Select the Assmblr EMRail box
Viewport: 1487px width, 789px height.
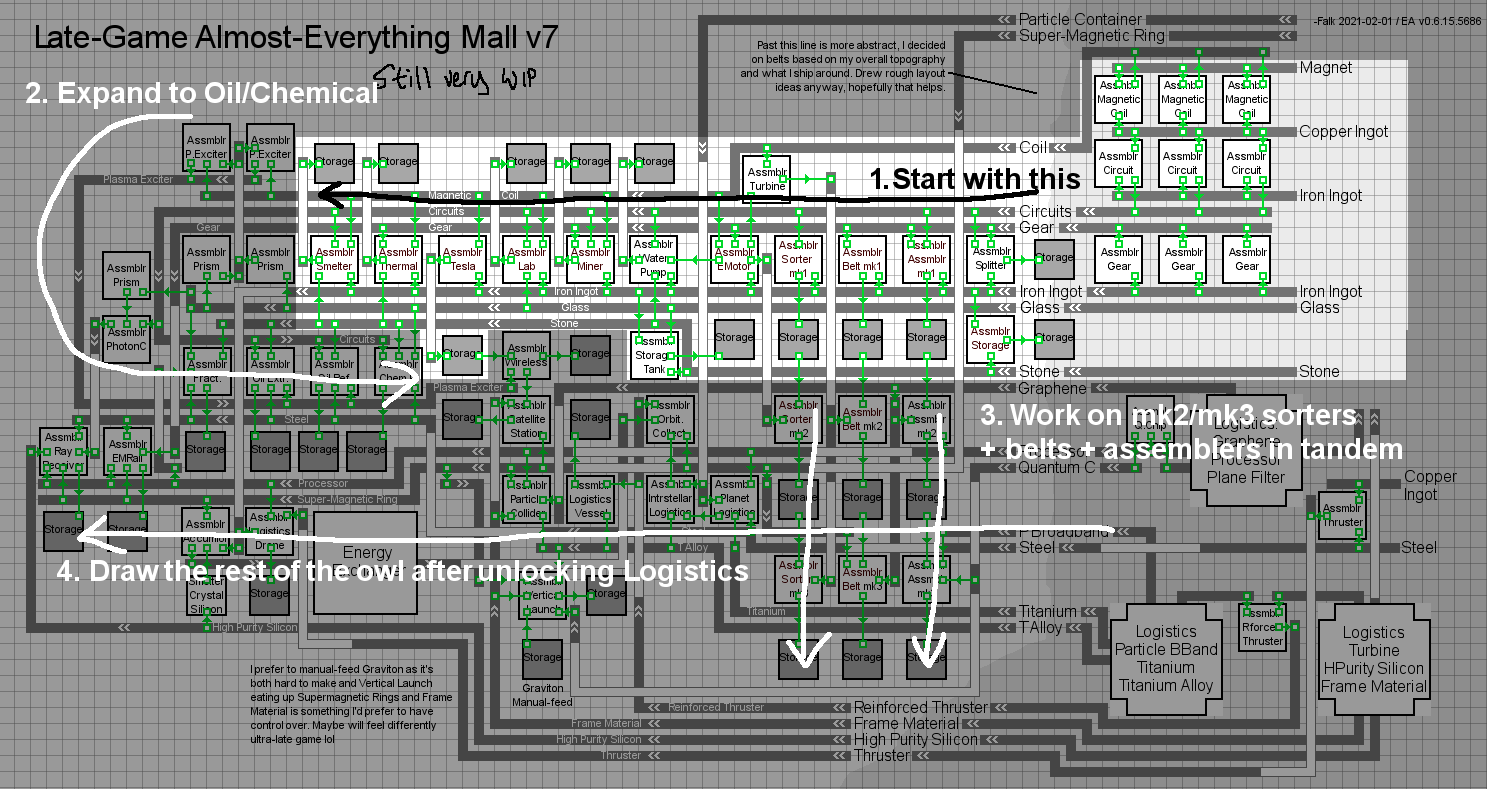128,451
